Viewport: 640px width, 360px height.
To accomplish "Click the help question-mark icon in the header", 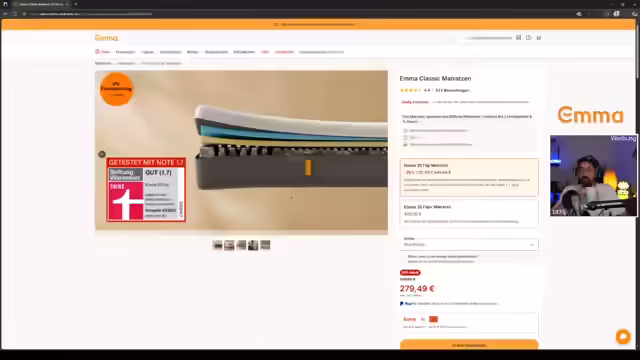I will 529,38.
